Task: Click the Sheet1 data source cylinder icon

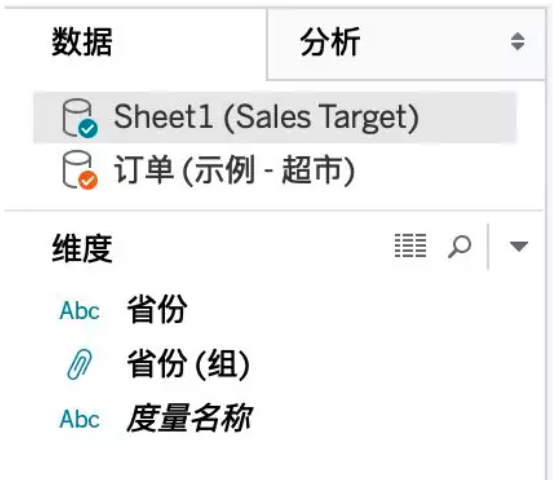Action: (77, 117)
